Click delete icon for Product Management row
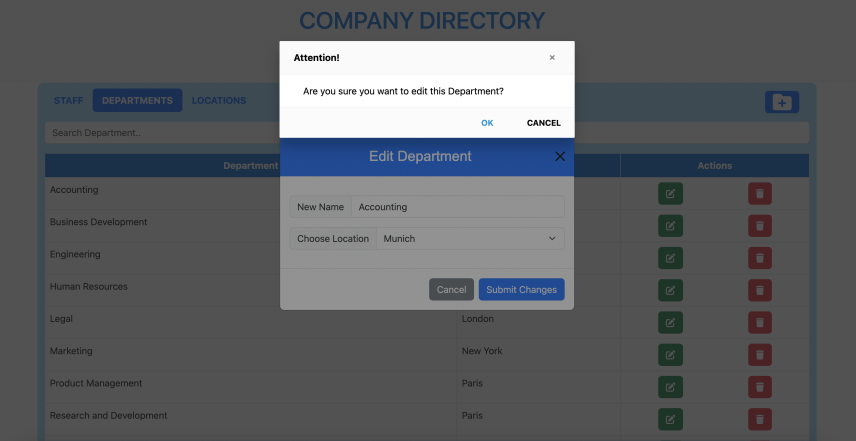This screenshot has width=856, height=441. point(759,387)
